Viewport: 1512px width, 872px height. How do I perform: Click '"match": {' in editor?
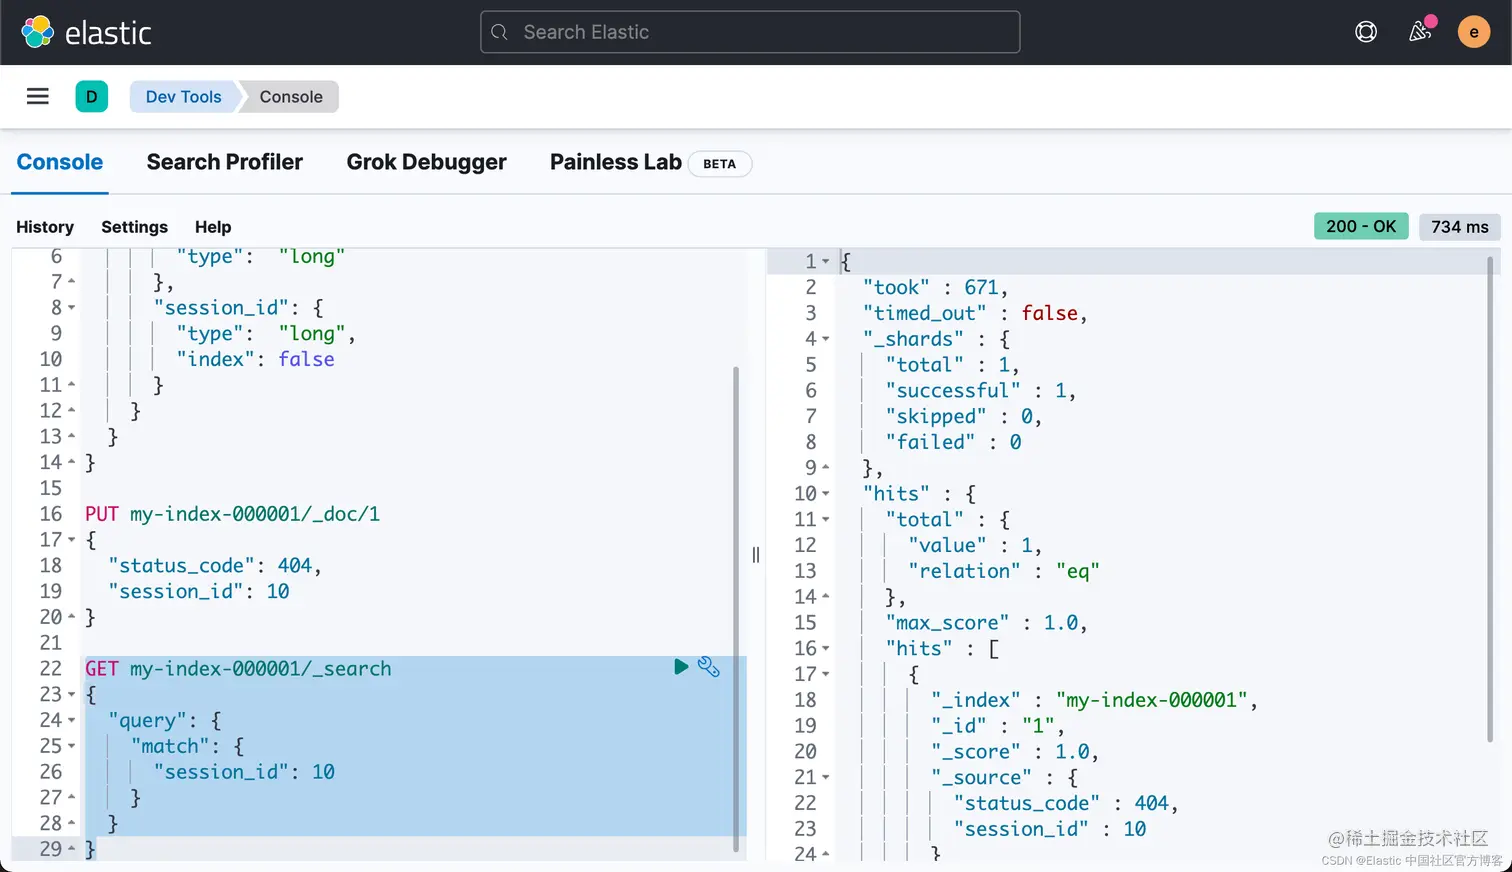click(x=188, y=747)
